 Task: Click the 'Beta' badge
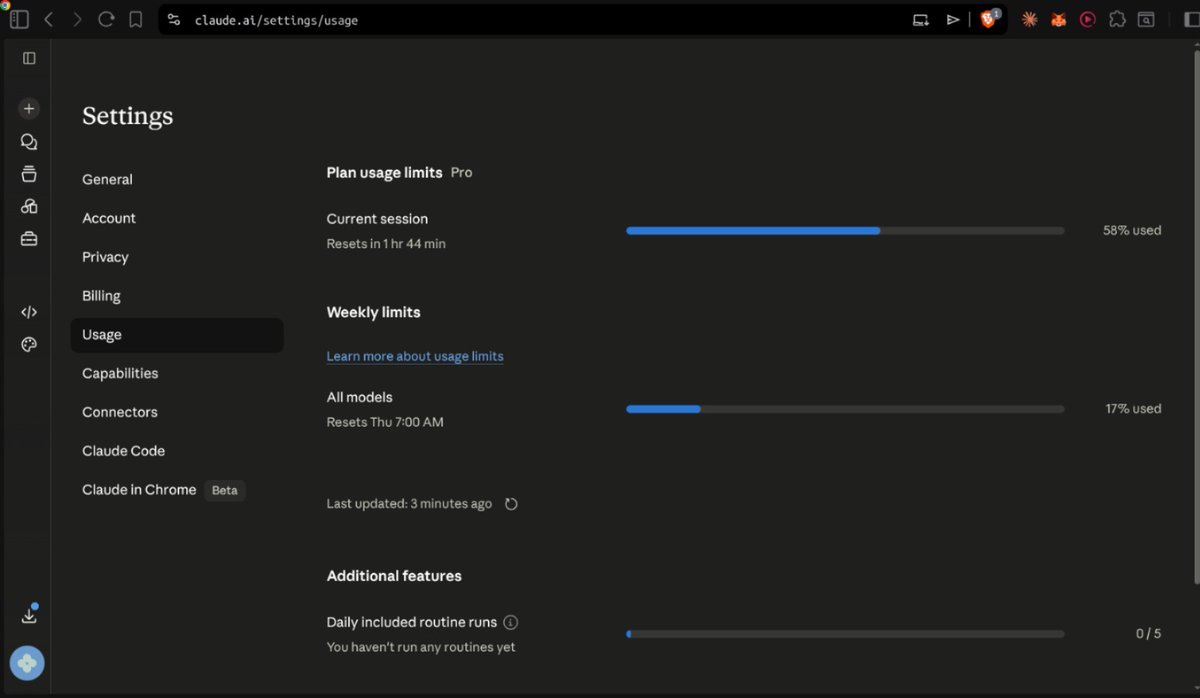click(x=225, y=490)
